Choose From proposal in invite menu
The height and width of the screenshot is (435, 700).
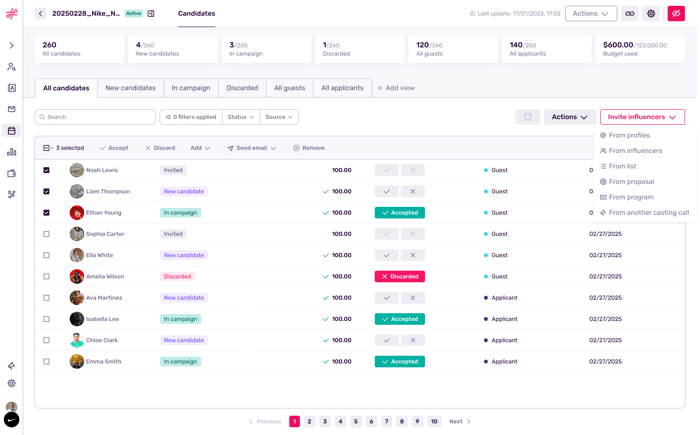pyautogui.click(x=630, y=182)
